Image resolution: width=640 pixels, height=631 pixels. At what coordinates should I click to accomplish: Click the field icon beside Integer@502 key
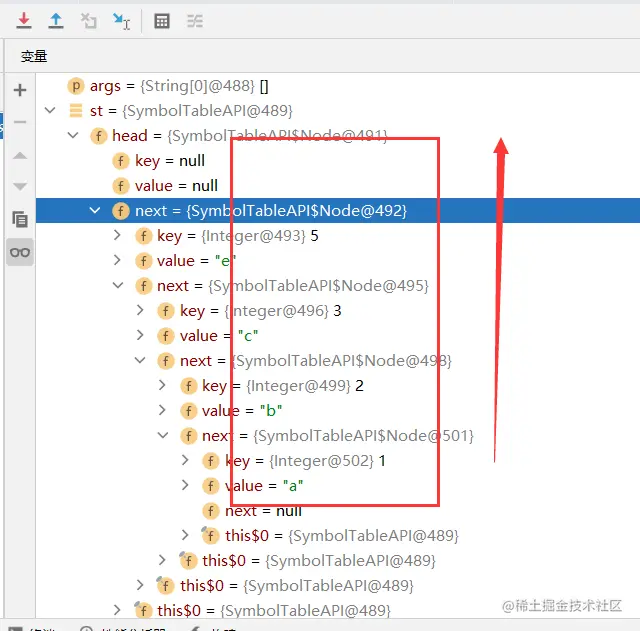click(x=211, y=461)
